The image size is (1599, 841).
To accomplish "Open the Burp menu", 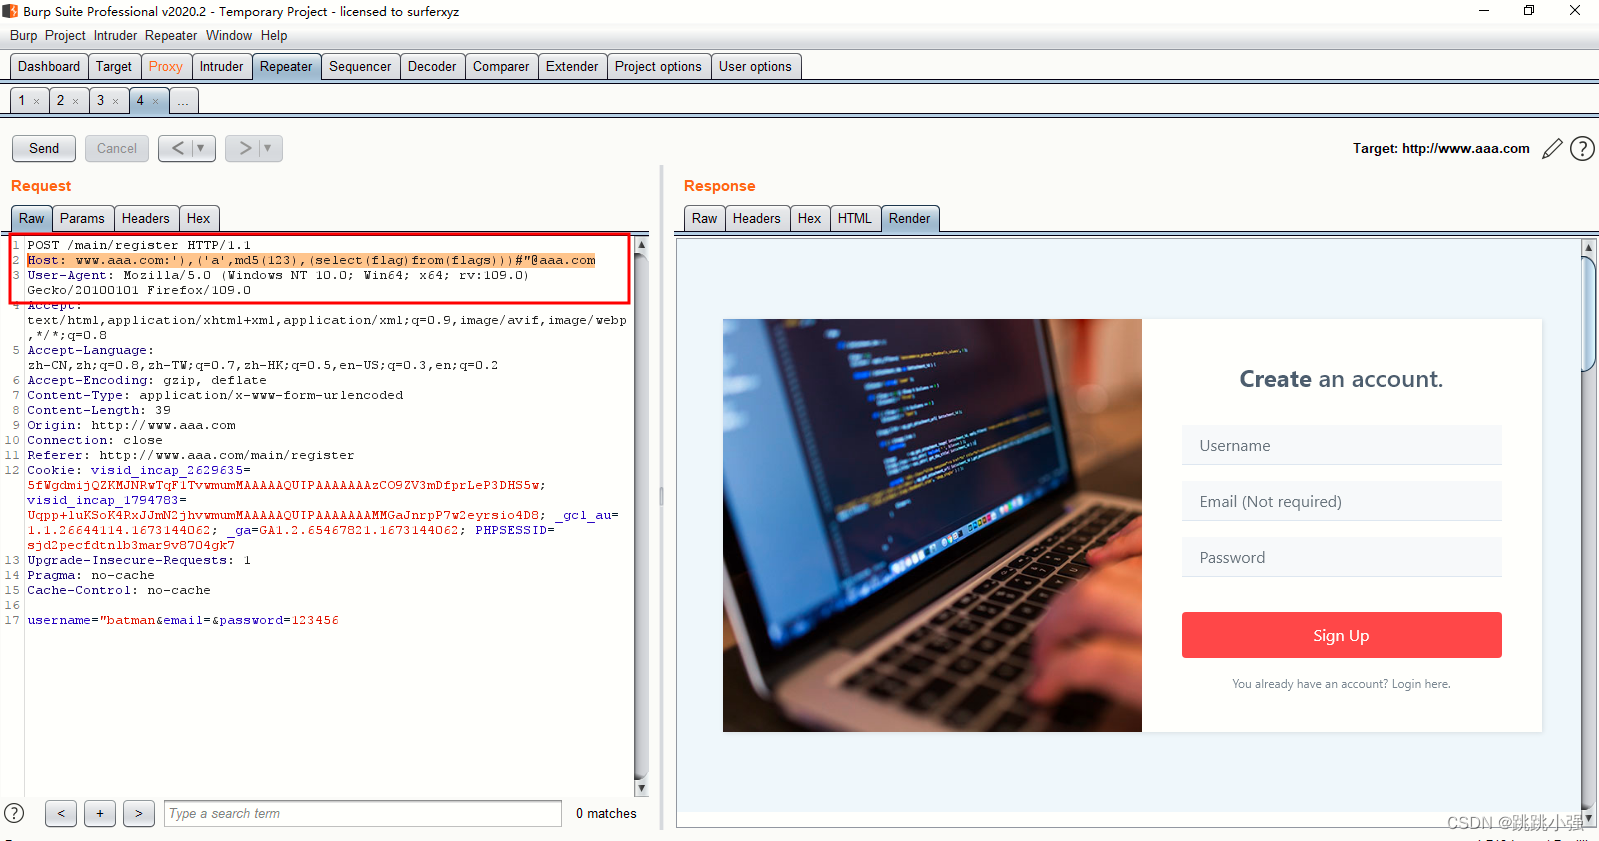I will 24,35.
